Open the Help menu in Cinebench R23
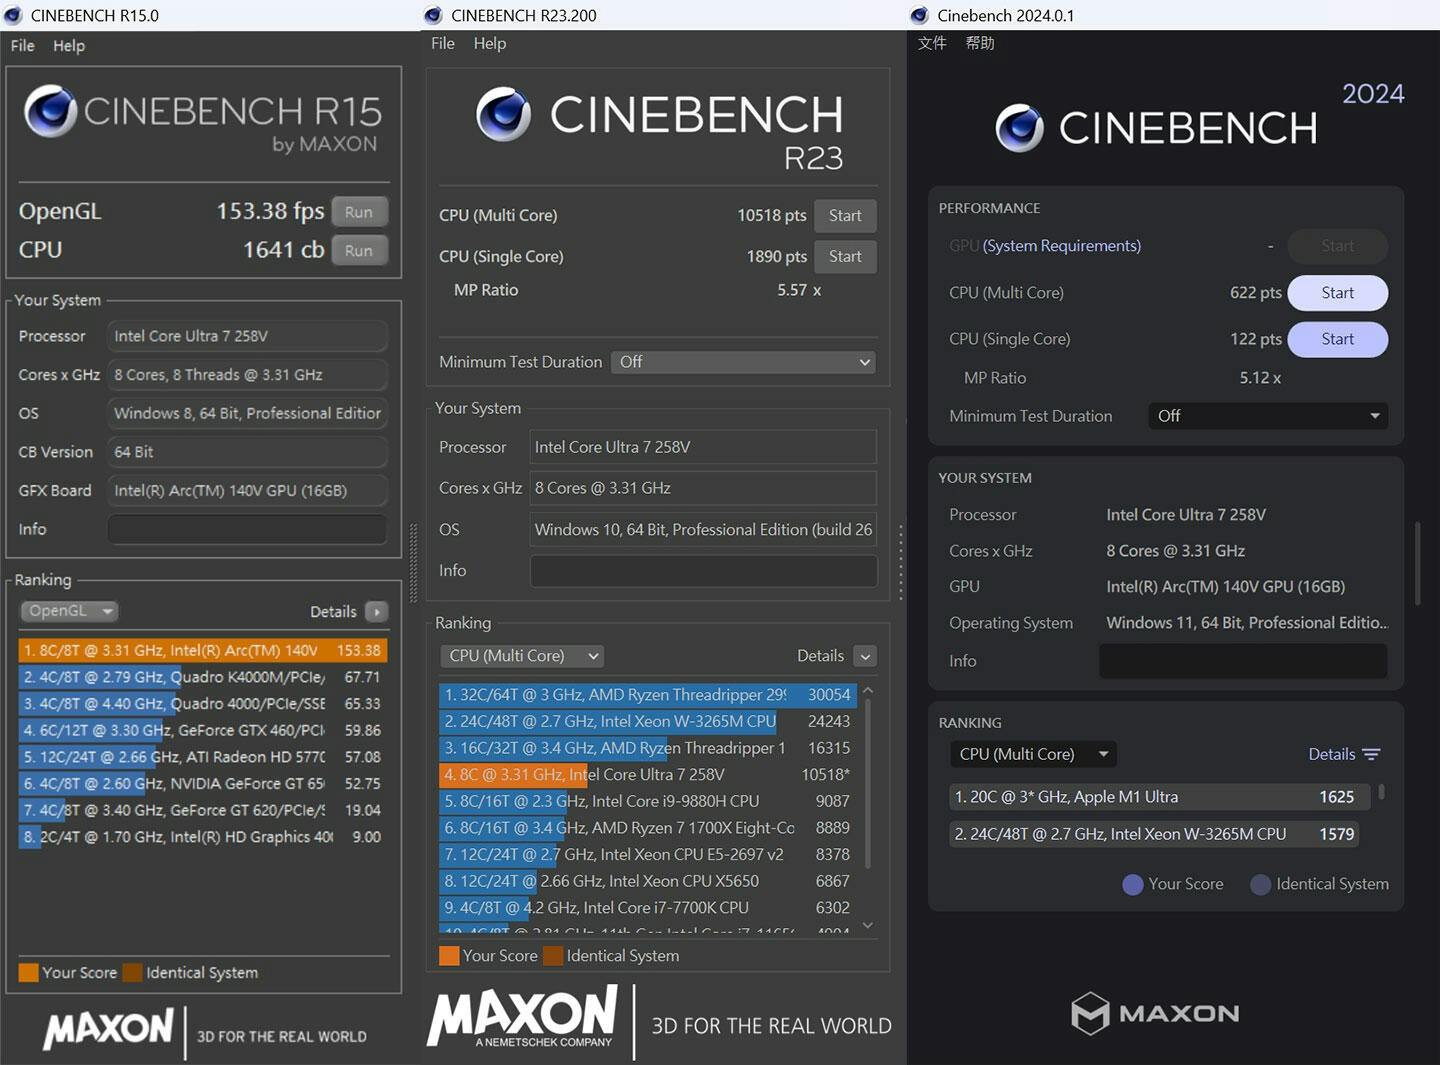Image resolution: width=1440 pixels, height=1065 pixels. pos(489,44)
